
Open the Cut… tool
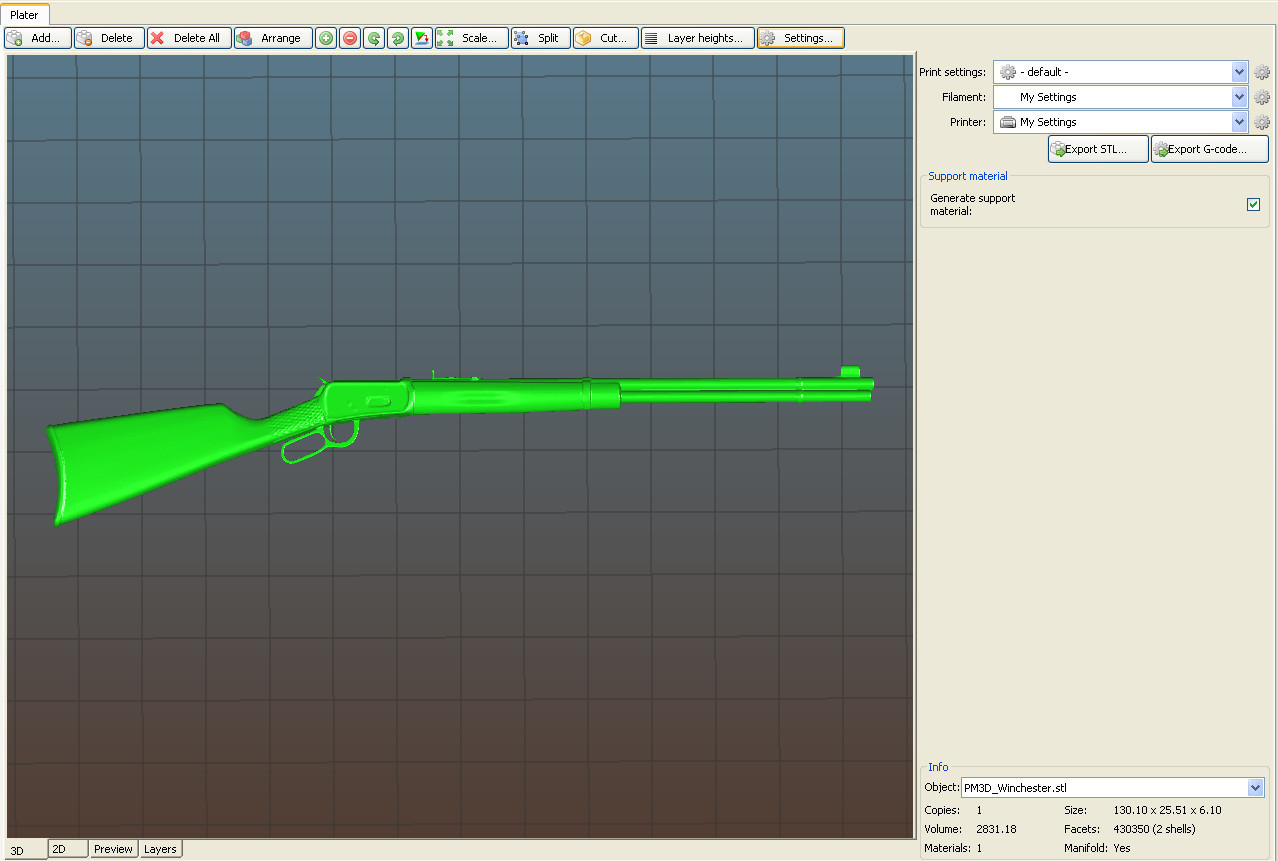point(606,38)
